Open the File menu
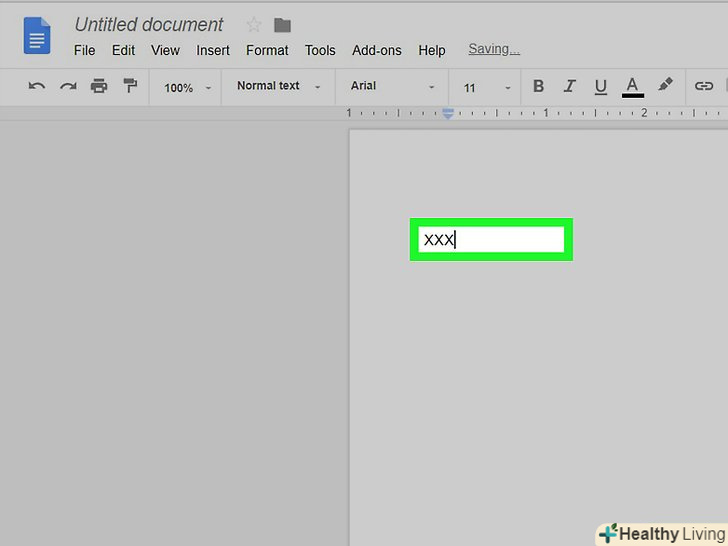The width and height of the screenshot is (728, 546). [x=84, y=50]
